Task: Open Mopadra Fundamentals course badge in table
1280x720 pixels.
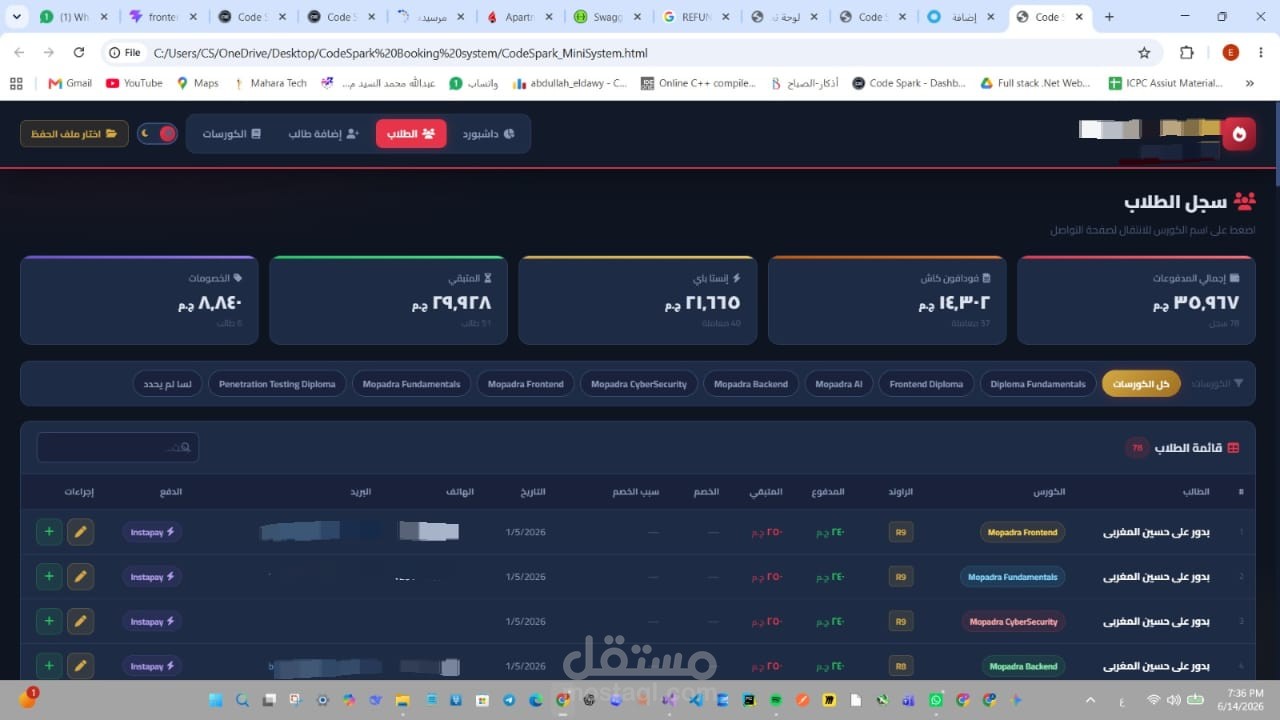Action: coord(1012,577)
